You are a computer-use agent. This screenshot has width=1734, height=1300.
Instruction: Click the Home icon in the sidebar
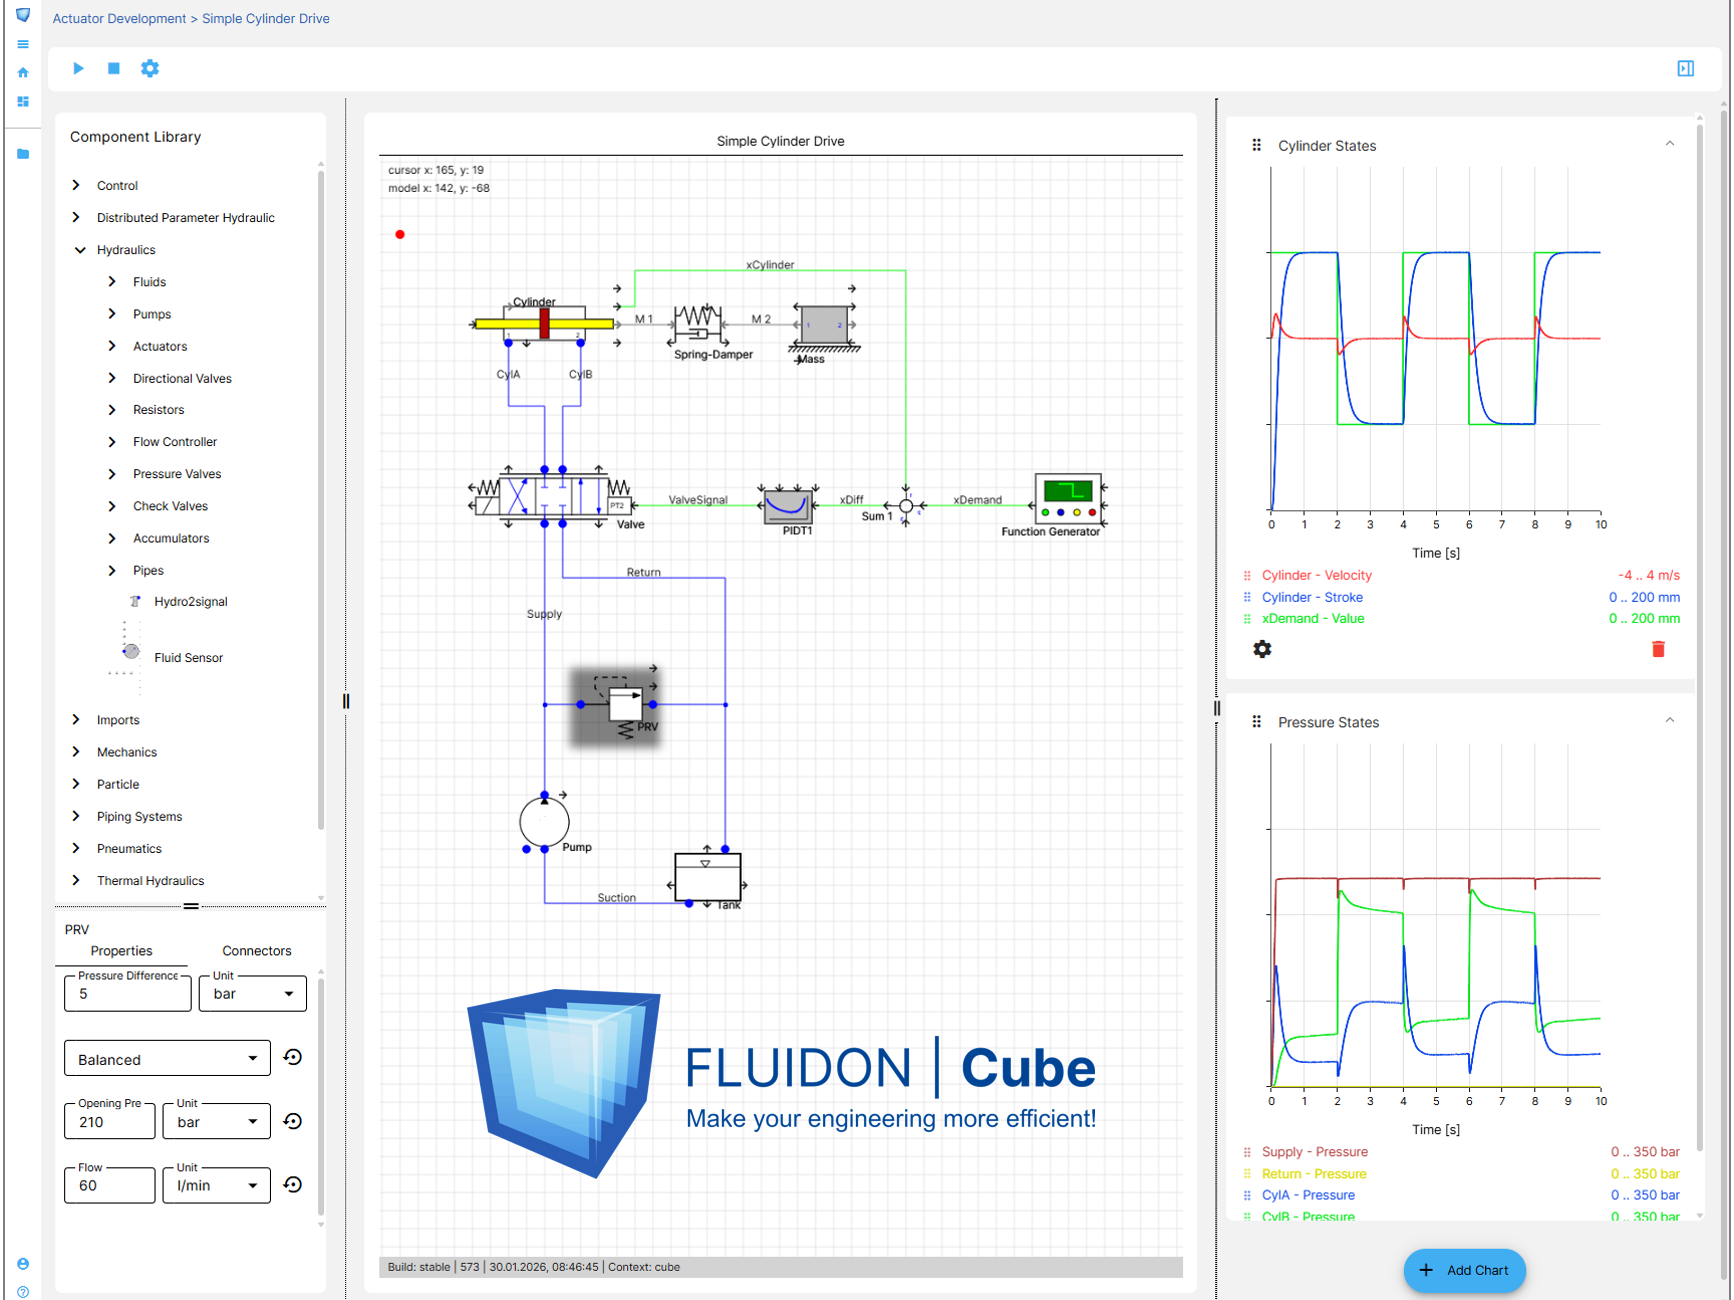(x=23, y=73)
